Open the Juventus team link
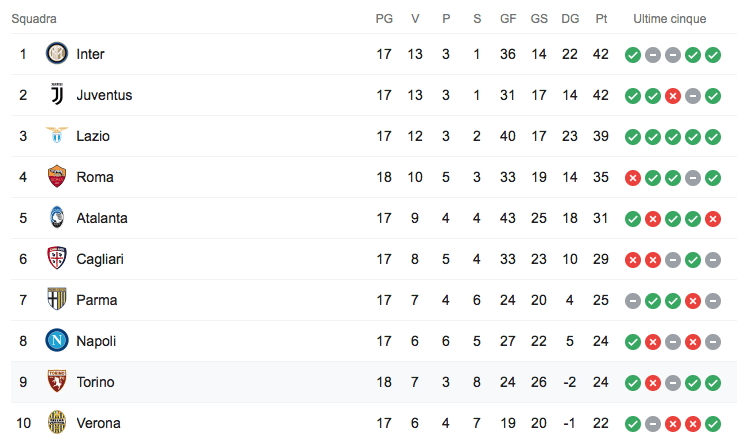This screenshot has width=737, height=441. point(104,95)
